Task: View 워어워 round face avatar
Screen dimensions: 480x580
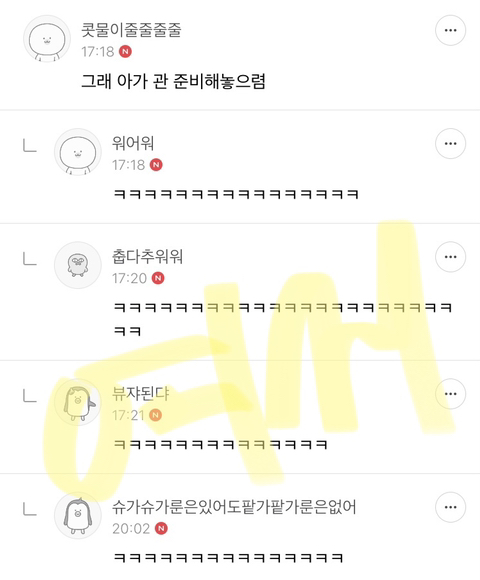Action: click(x=78, y=152)
